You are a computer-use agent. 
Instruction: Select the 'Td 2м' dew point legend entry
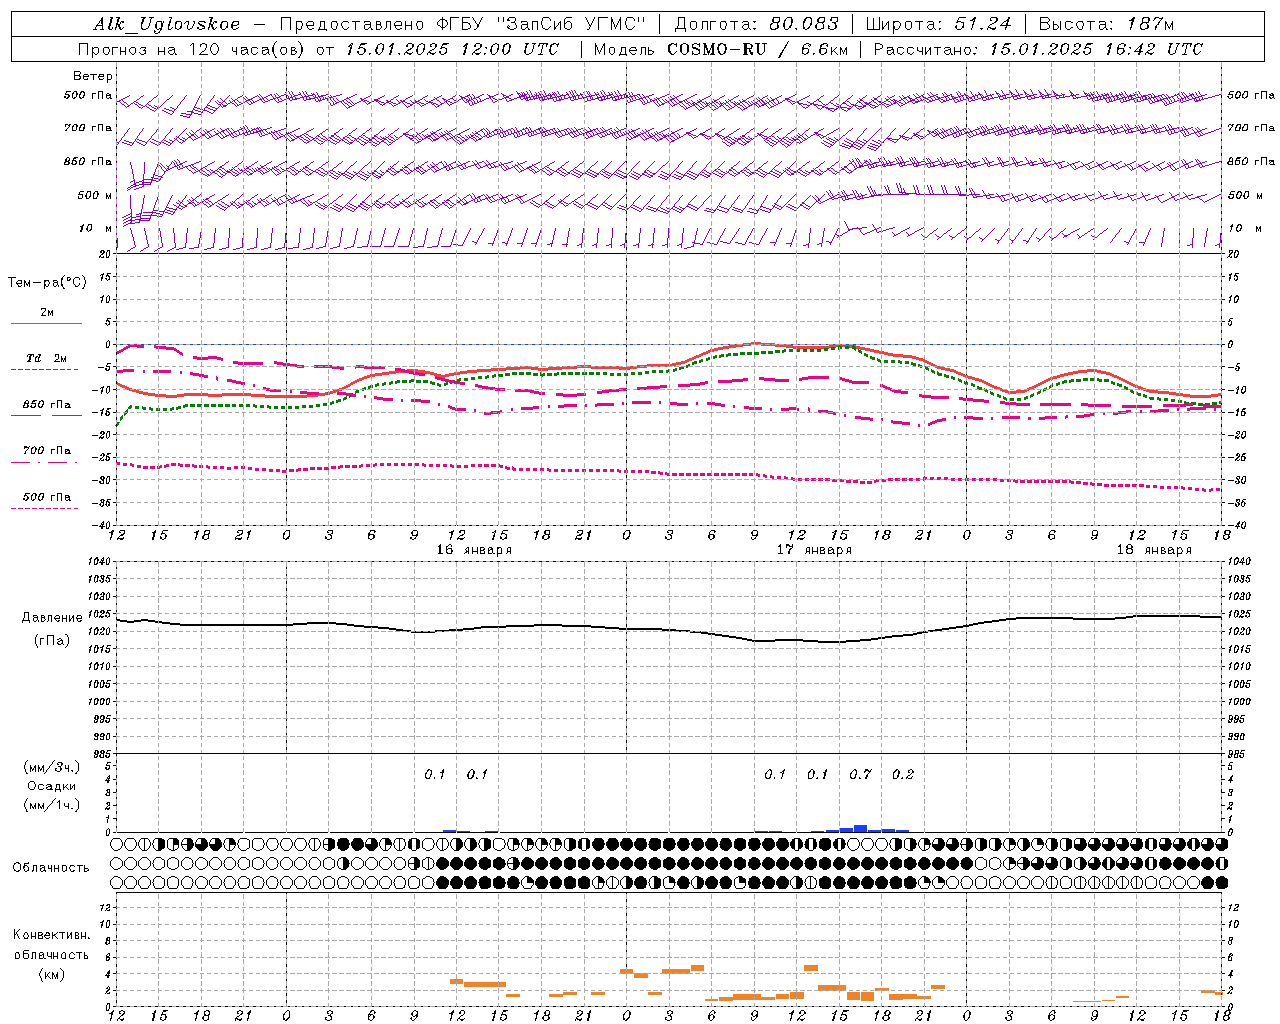pos(46,358)
